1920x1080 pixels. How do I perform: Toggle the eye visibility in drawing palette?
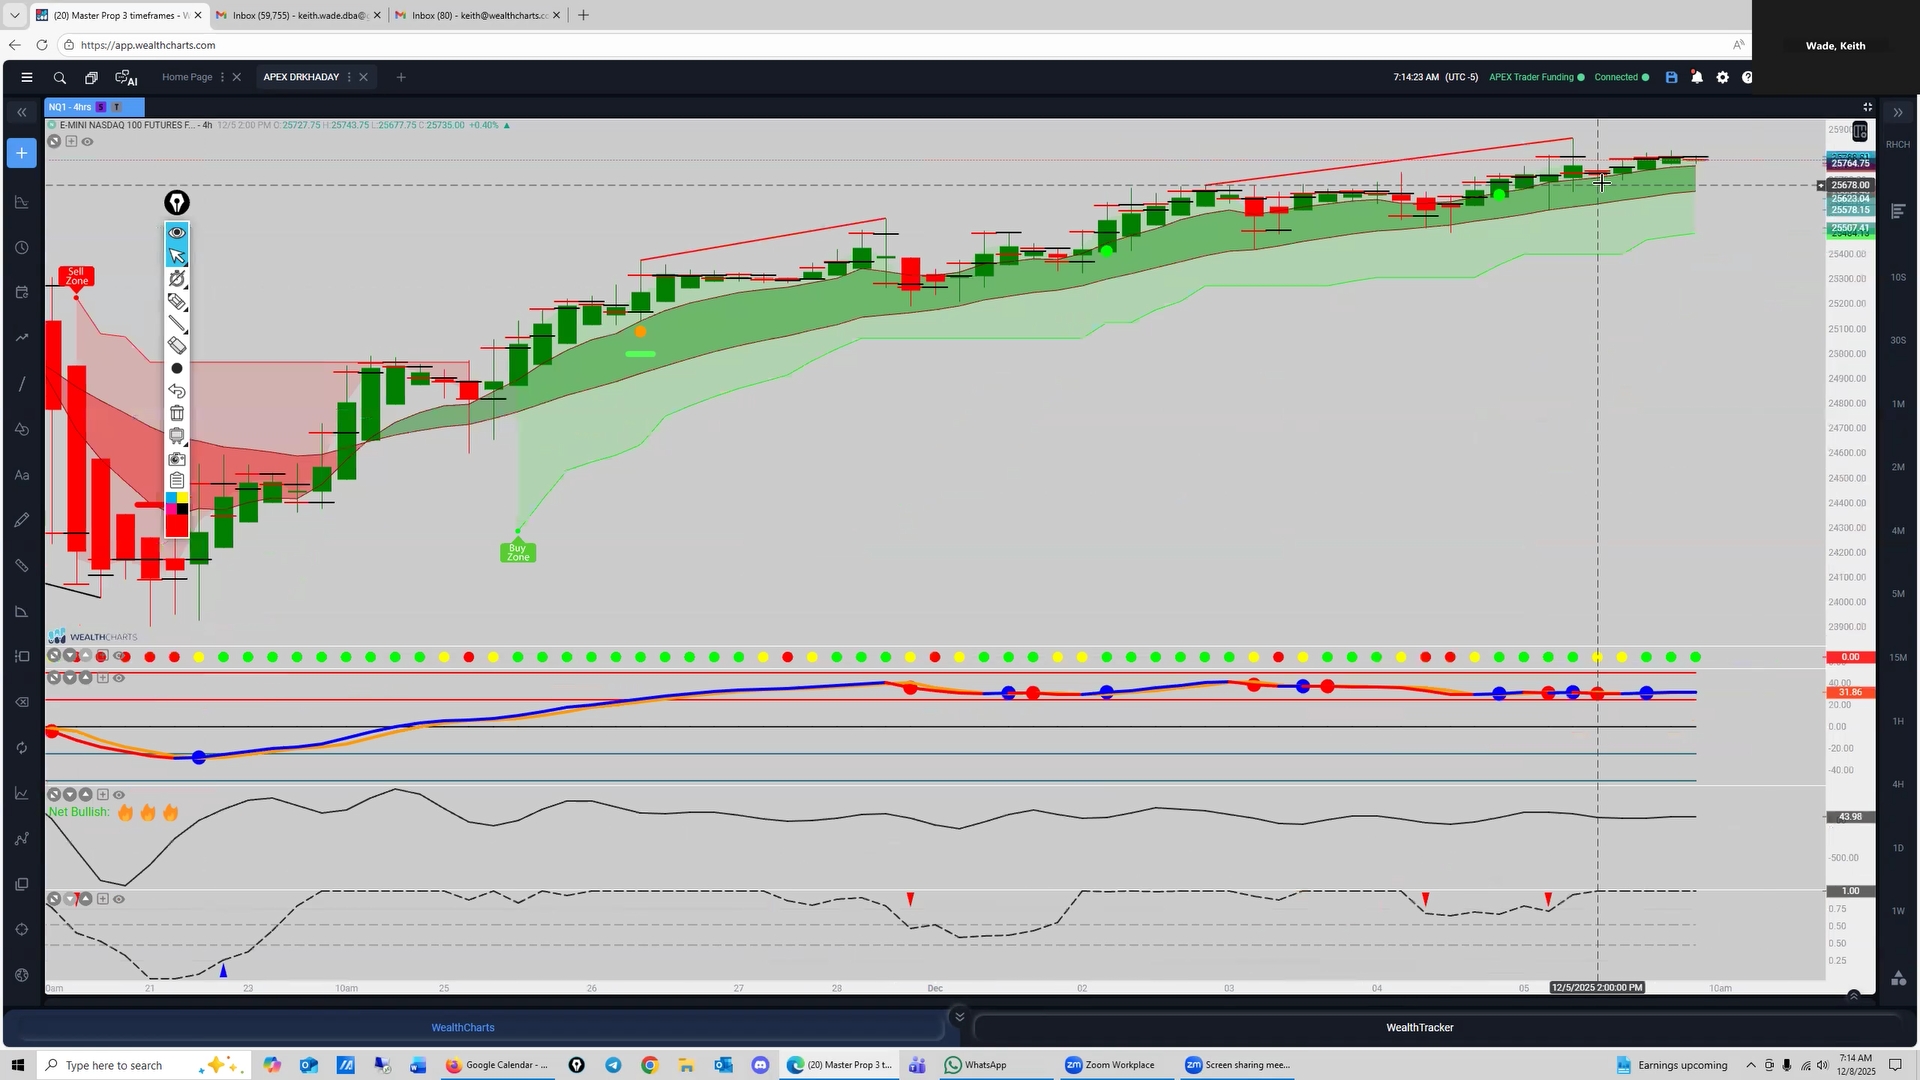point(177,233)
